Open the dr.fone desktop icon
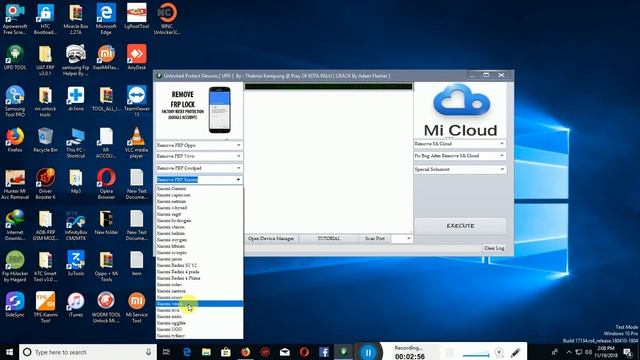 (76, 99)
